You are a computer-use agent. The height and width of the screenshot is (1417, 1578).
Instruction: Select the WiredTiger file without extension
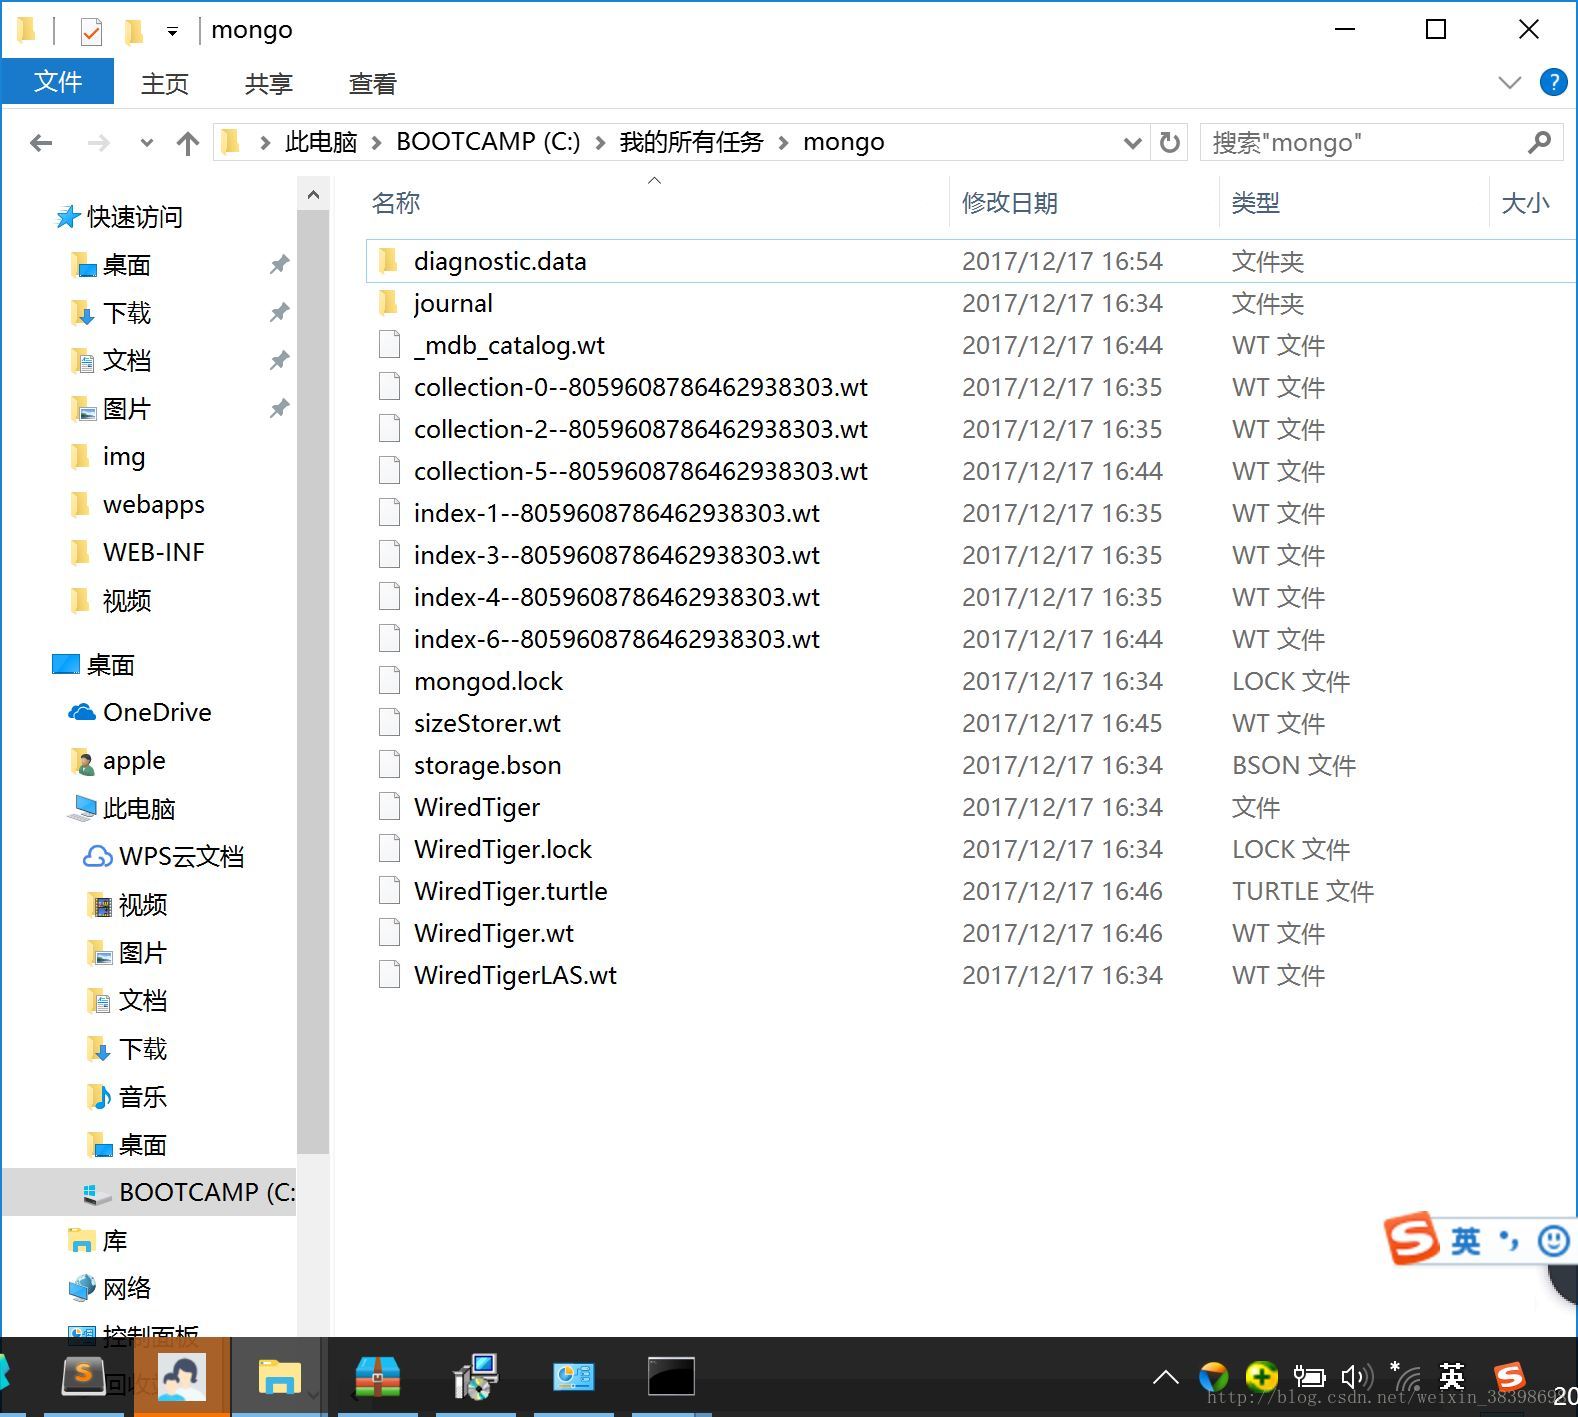[476, 807]
